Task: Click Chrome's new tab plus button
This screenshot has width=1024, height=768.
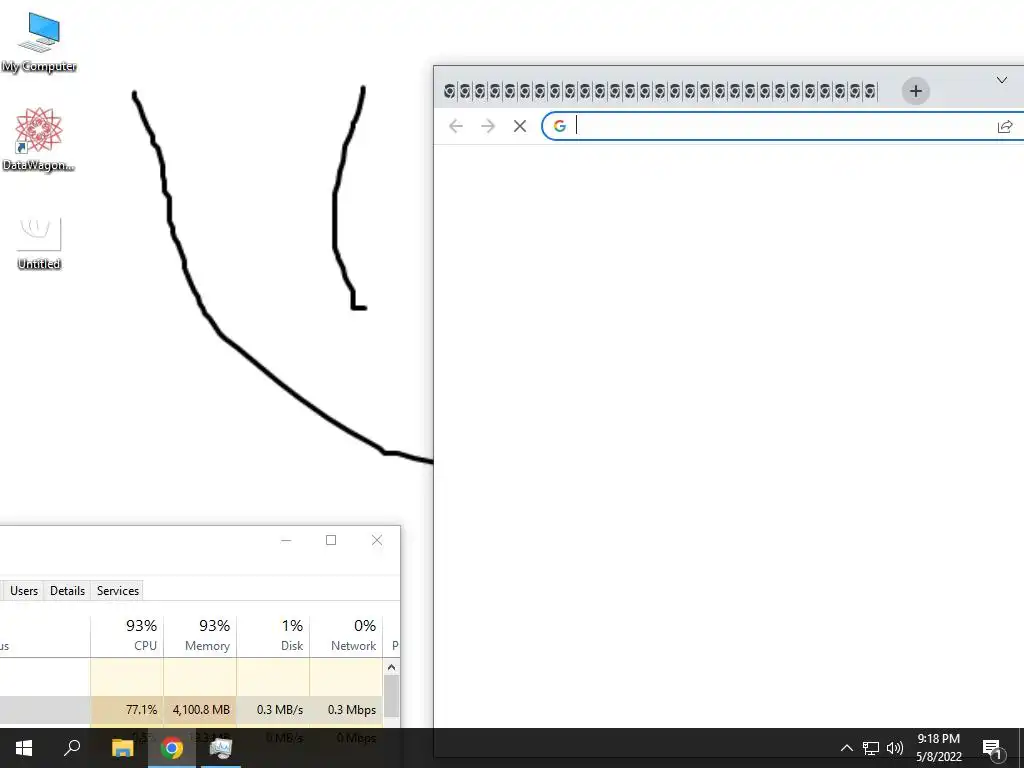Action: [x=916, y=91]
